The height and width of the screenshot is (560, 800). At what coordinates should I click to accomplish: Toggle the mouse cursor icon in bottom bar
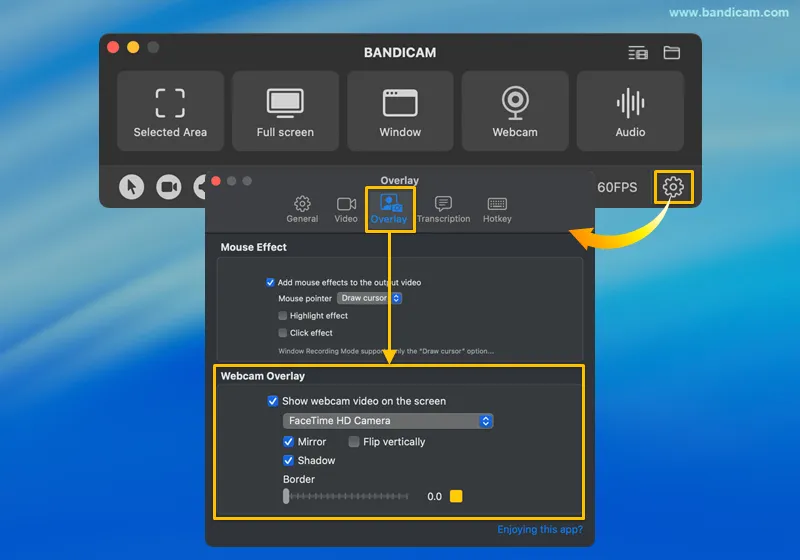pos(132,187)
